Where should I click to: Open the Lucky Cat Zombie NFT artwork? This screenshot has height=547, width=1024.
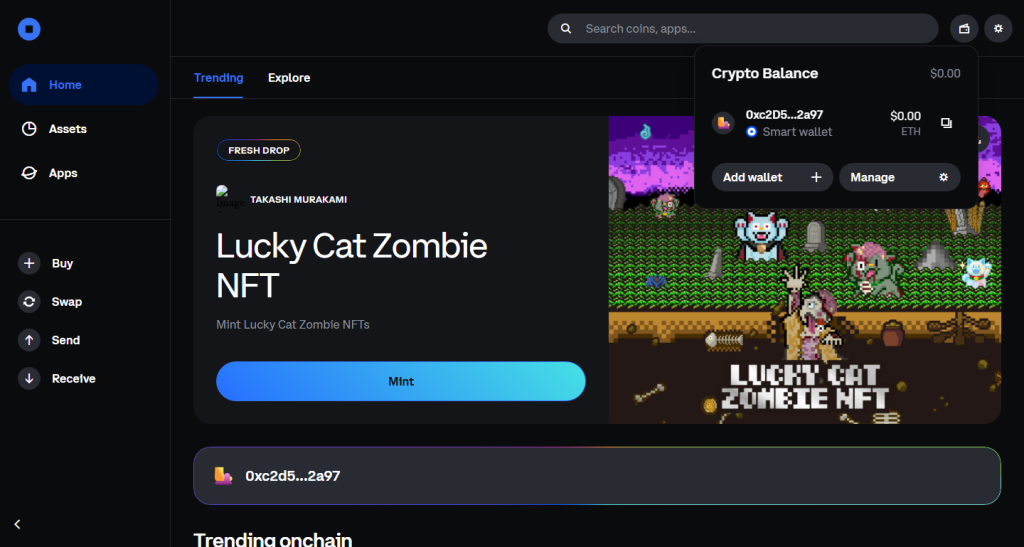coord(805,270)
